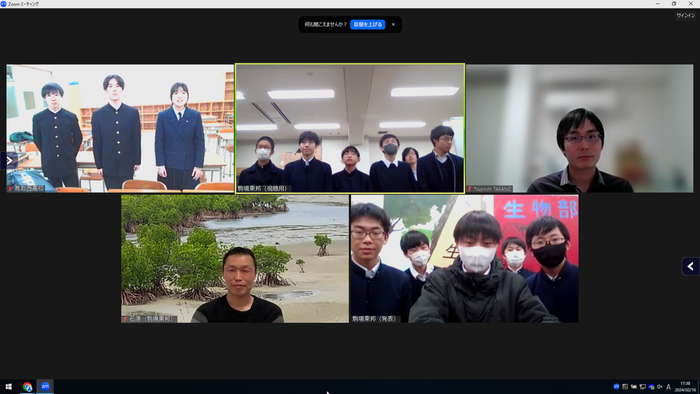Viewport: 700px width, 394px height.
Task: Click the blue 音量を上げる button
Action: pyautogui.click(x=368, y=25)
